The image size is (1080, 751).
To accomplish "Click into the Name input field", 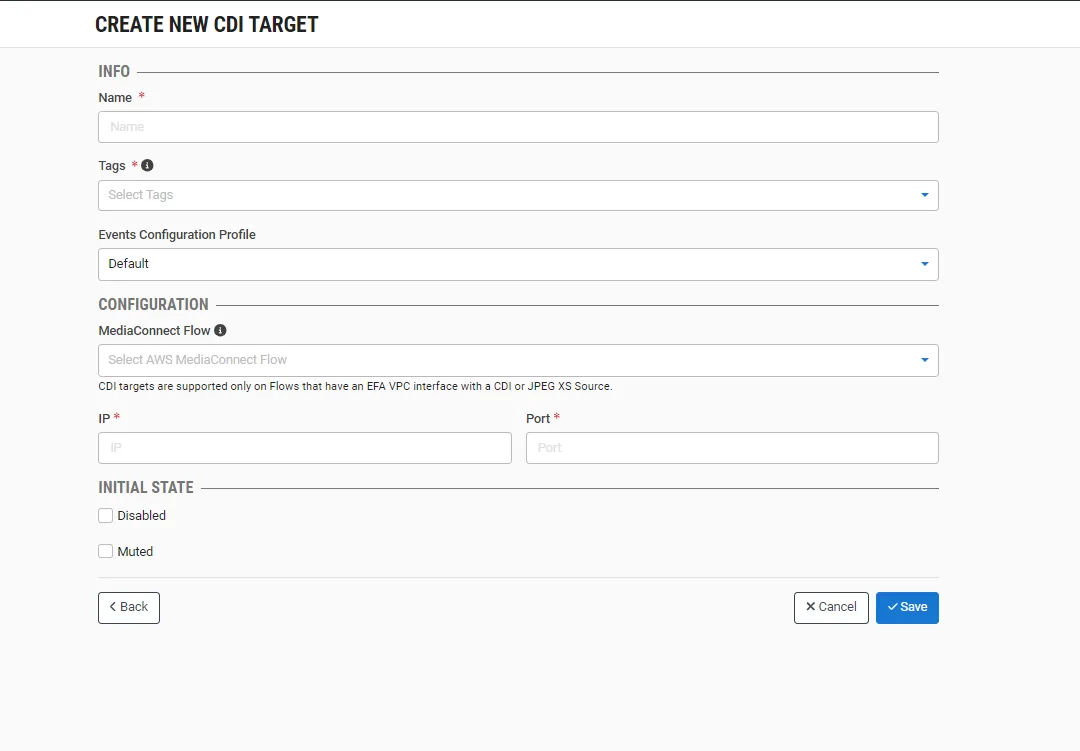I will click(518, 127).
